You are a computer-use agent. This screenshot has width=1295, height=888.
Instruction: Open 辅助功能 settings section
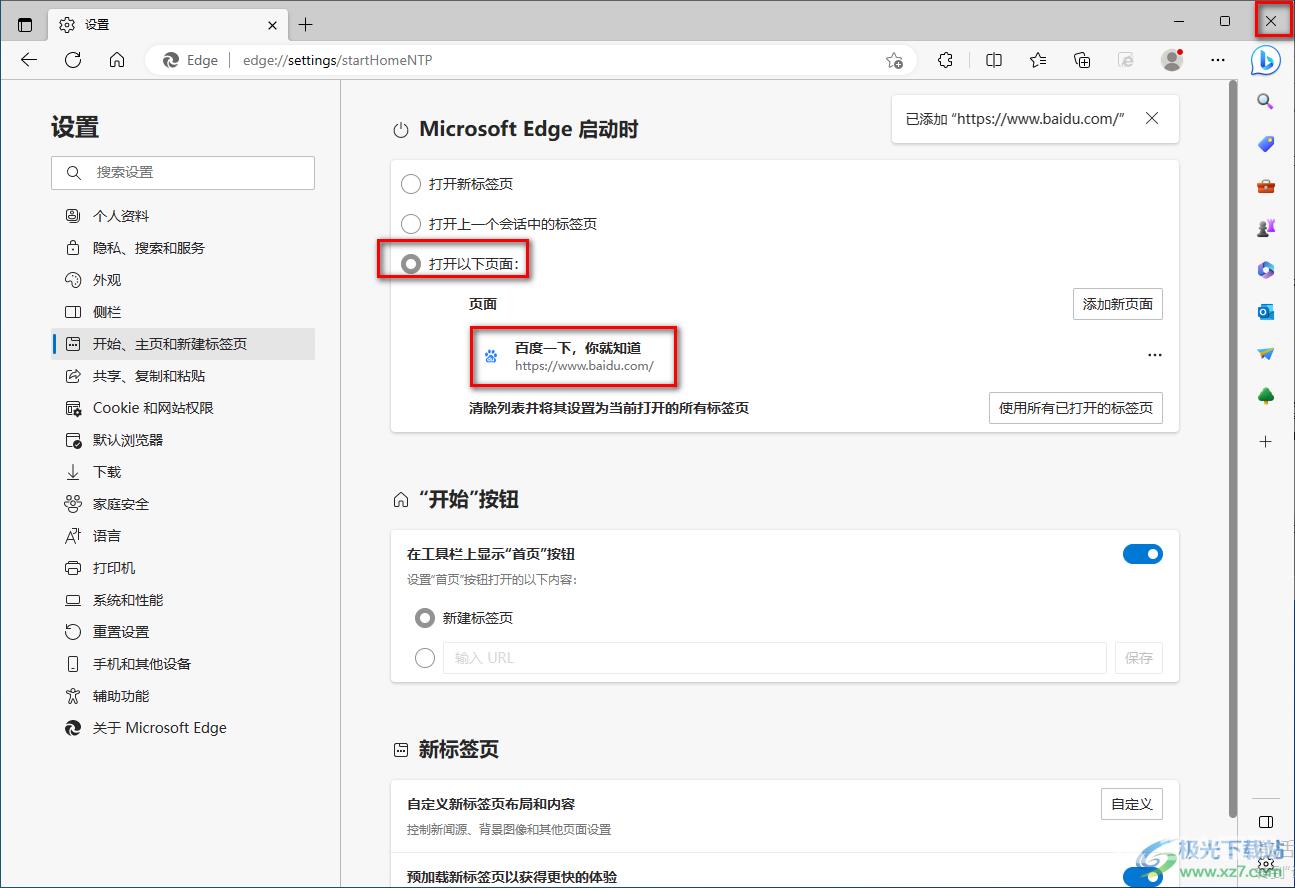point(183,696)
